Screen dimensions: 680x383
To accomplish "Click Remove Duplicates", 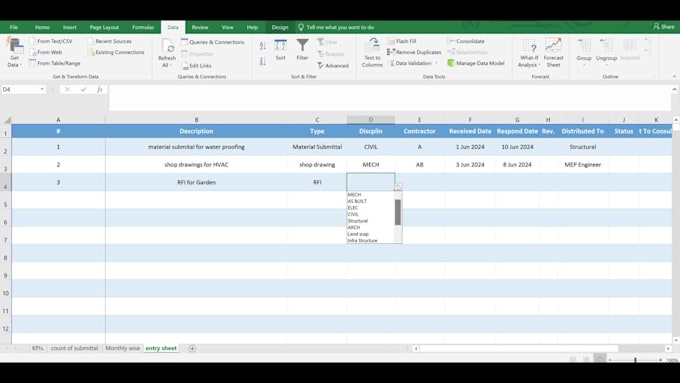I will [414, 52].
